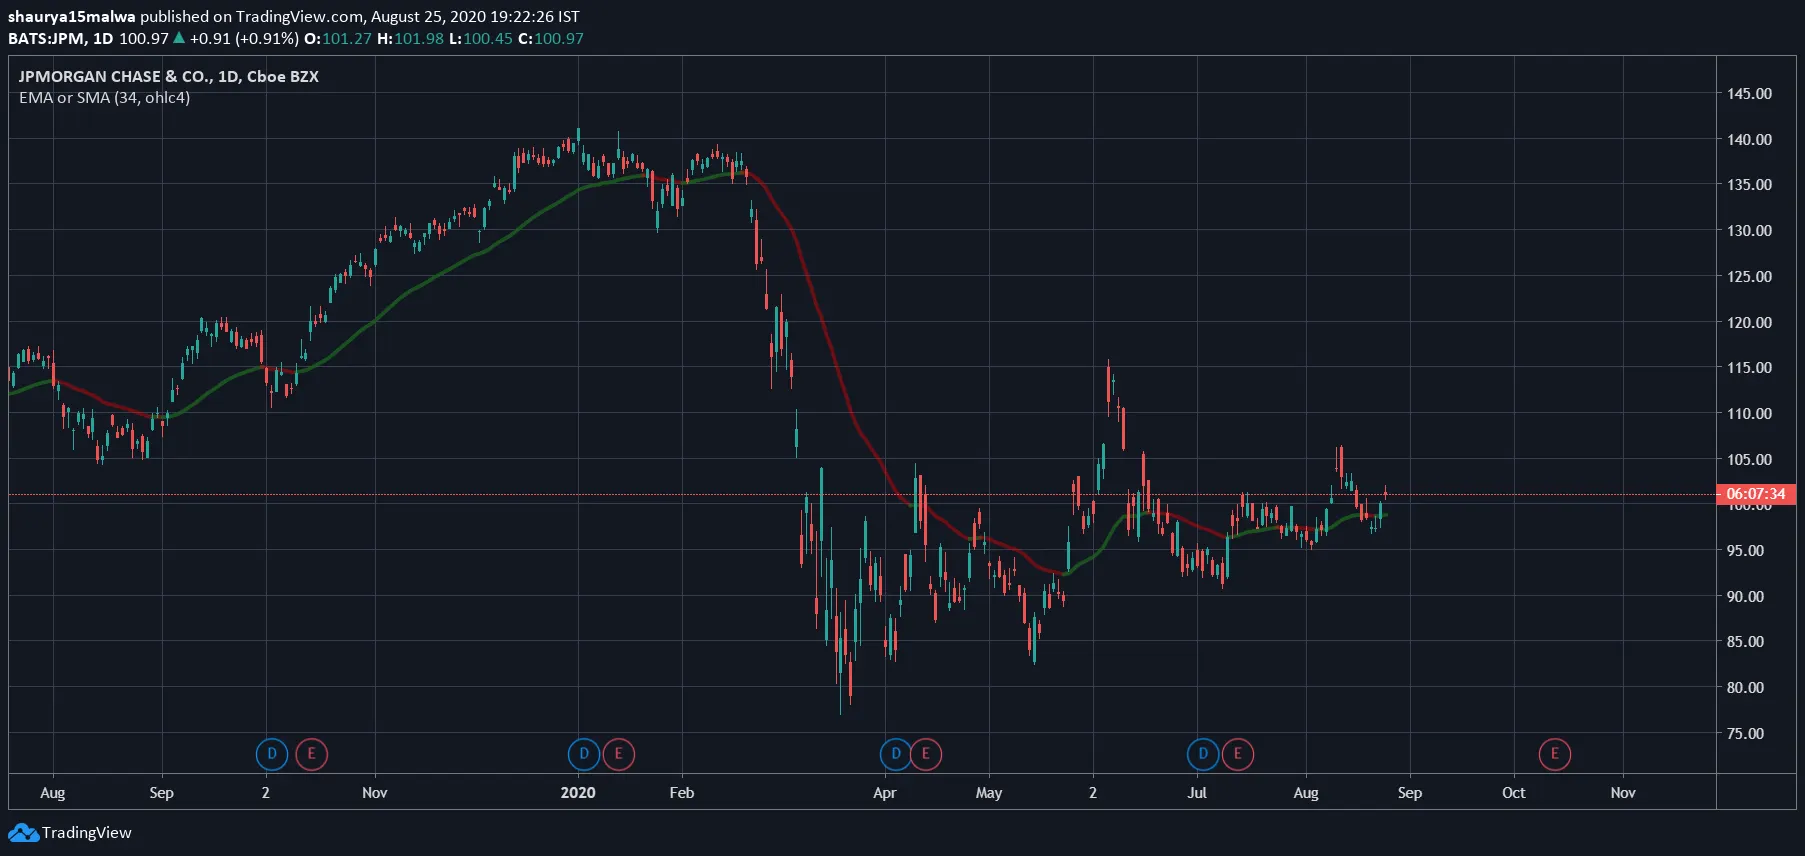Screen dimensions: 1805x856
Task: Click the 2020 label on time axis
Action: coord(578,792)
